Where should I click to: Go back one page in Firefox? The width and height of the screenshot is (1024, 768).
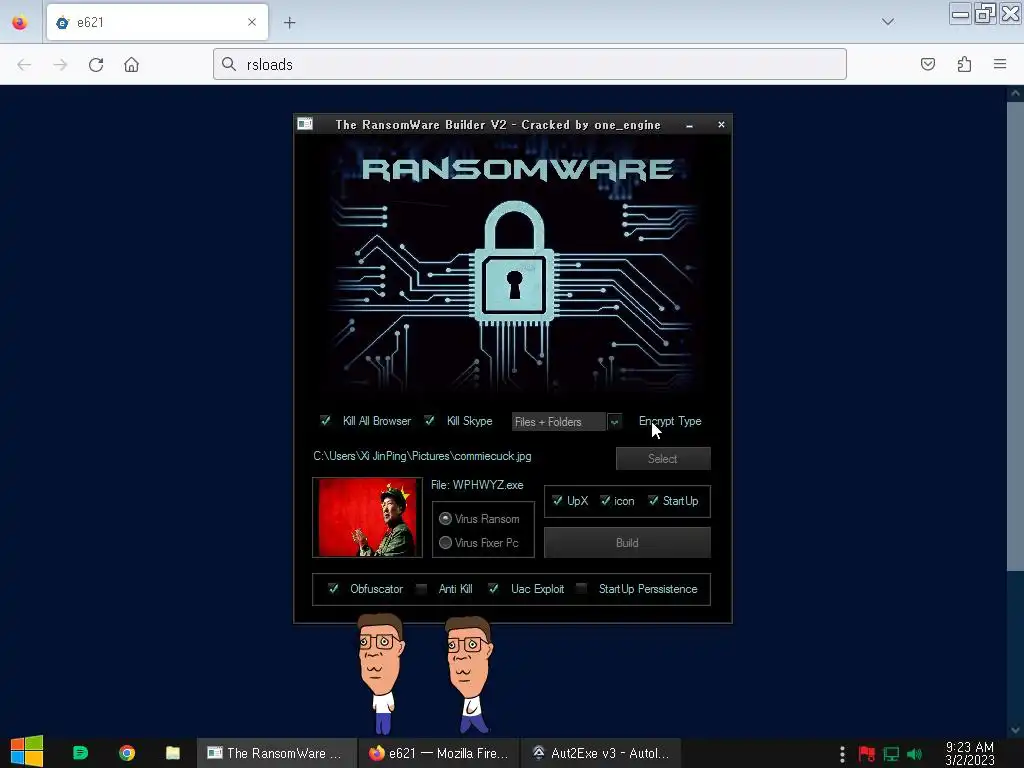pyautogui.click(x=24, y=65)
